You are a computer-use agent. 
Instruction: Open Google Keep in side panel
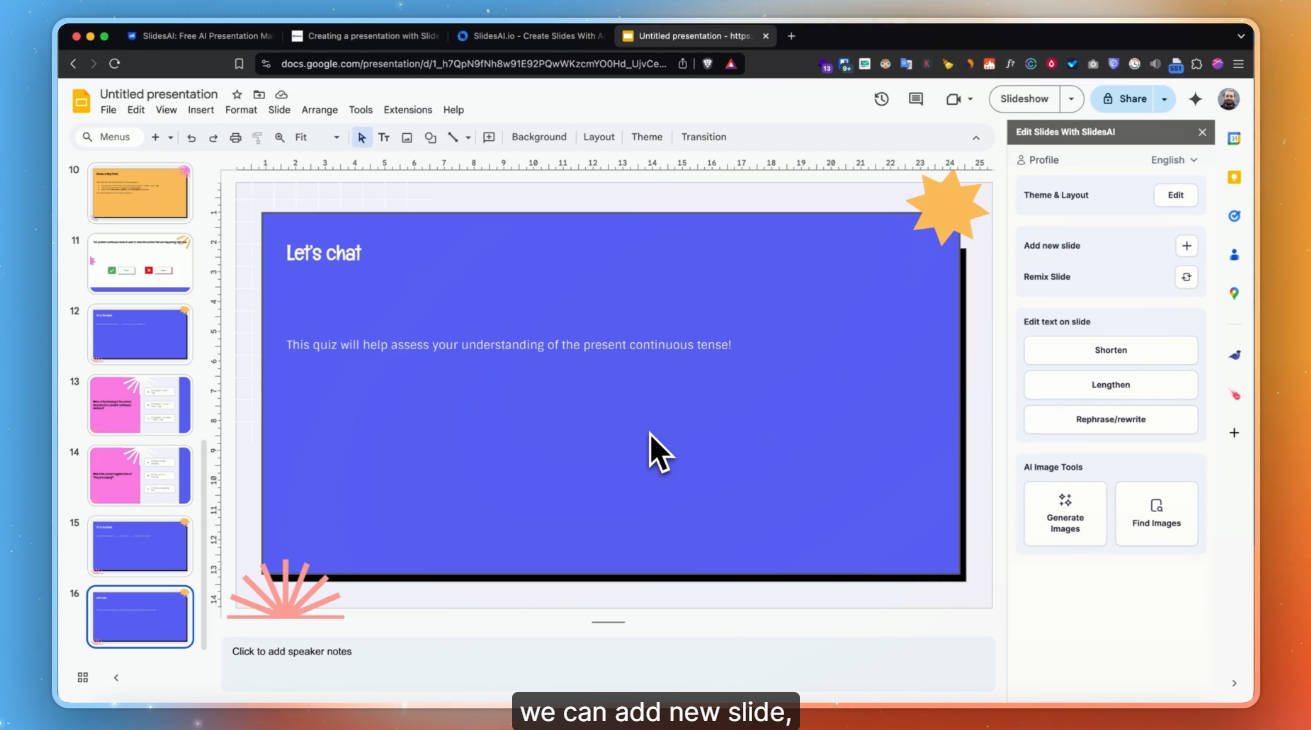click(1234, 177)
